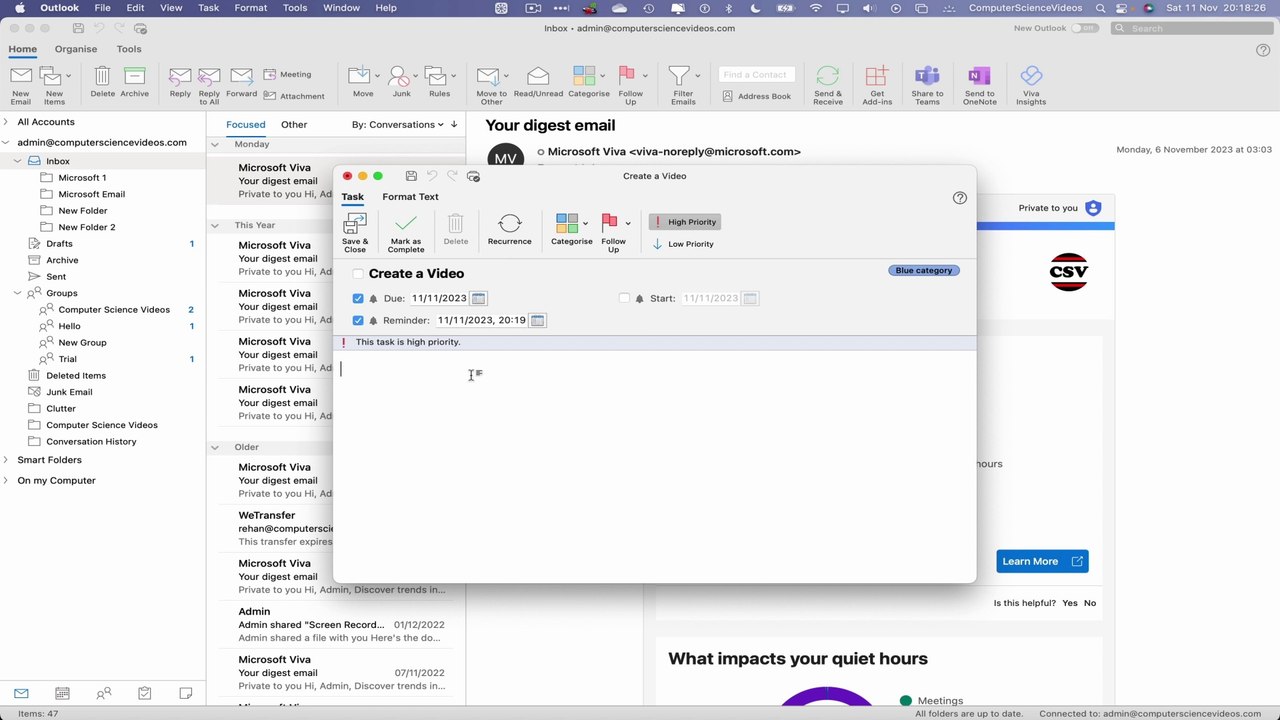
Task: Collapse the This Year message group
Action: (x=214, y=225)
